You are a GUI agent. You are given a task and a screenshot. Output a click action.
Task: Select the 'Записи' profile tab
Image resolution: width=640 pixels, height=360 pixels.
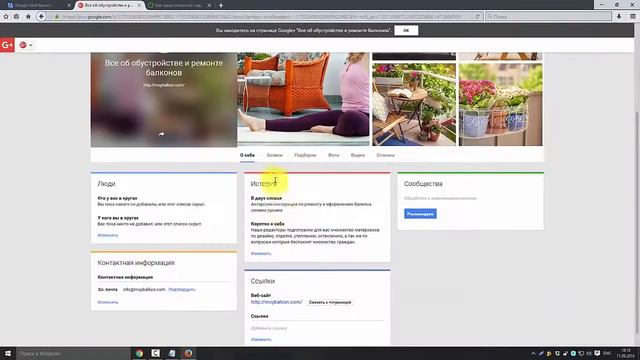click(x=274, y=155)
